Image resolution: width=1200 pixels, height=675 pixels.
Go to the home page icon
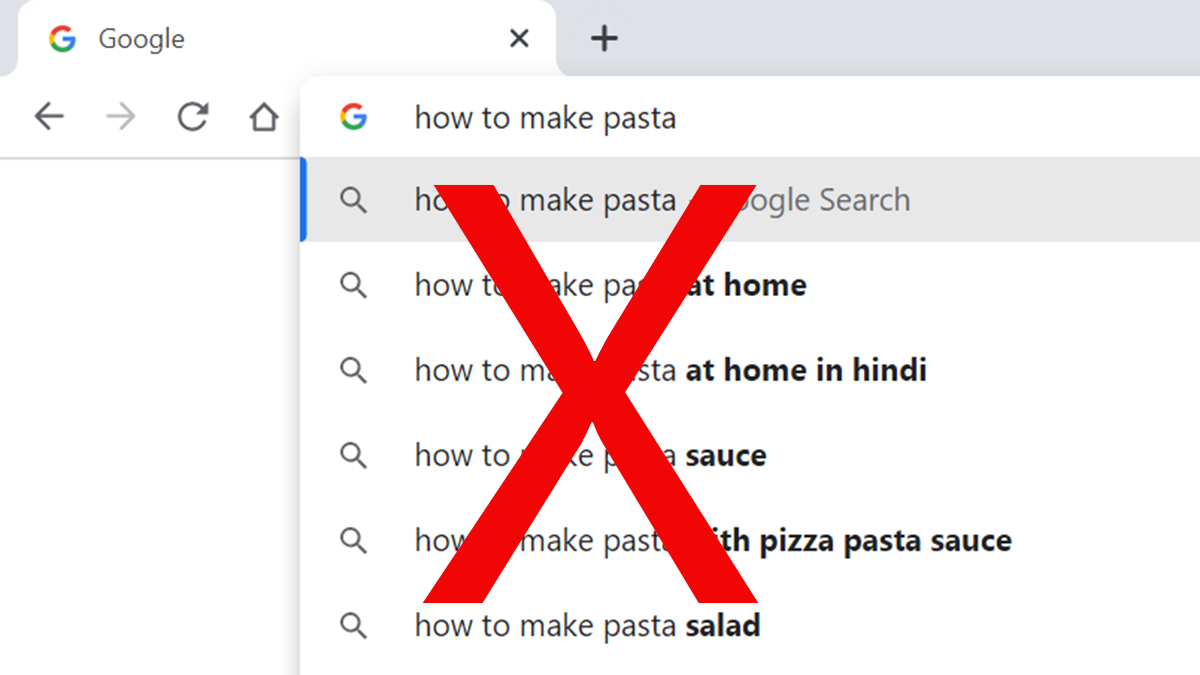tap(264, 118)
